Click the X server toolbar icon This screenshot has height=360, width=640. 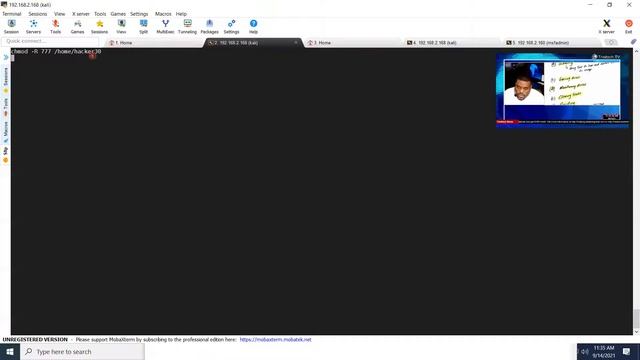(607, 26)
